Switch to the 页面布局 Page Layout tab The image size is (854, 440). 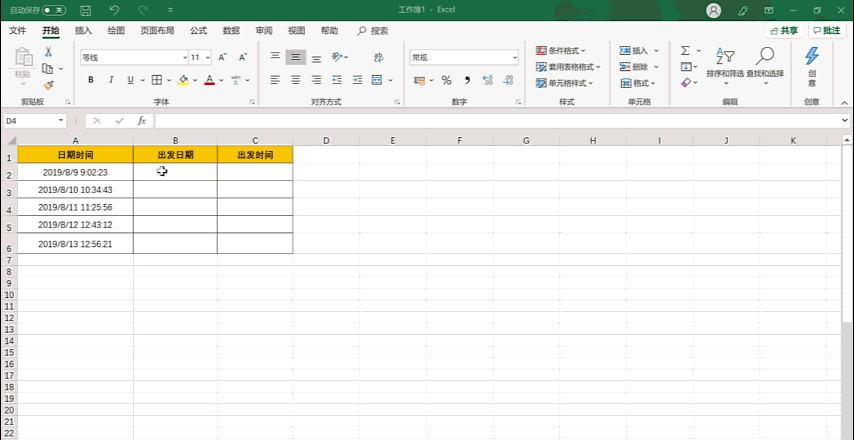[157, 30]
